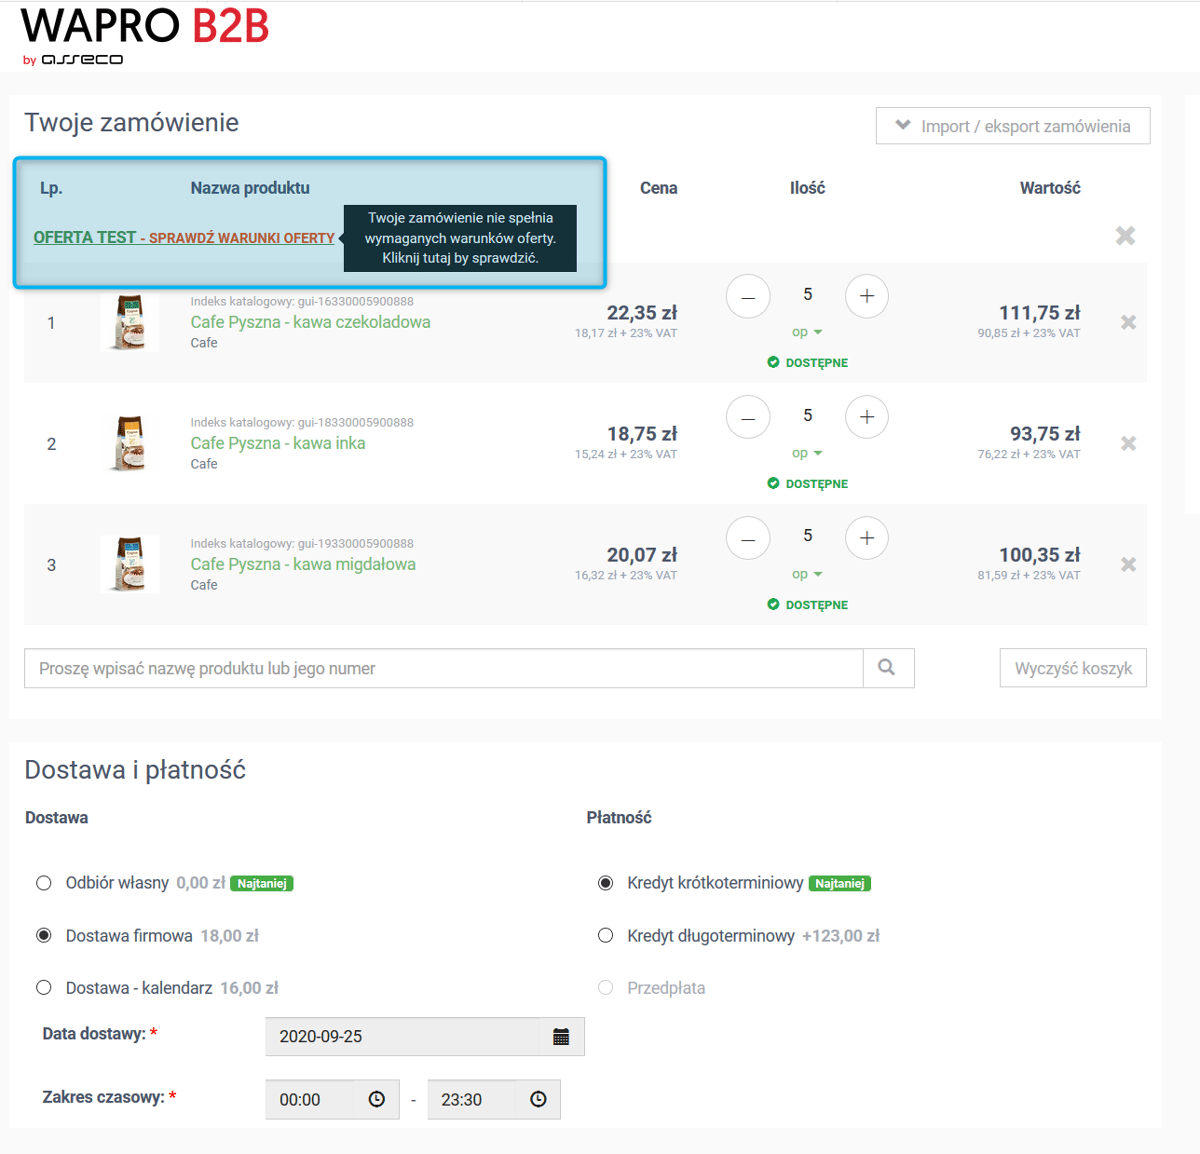Open the clock picker for 00:00

pyautogui.click(x=376, y=1099)
